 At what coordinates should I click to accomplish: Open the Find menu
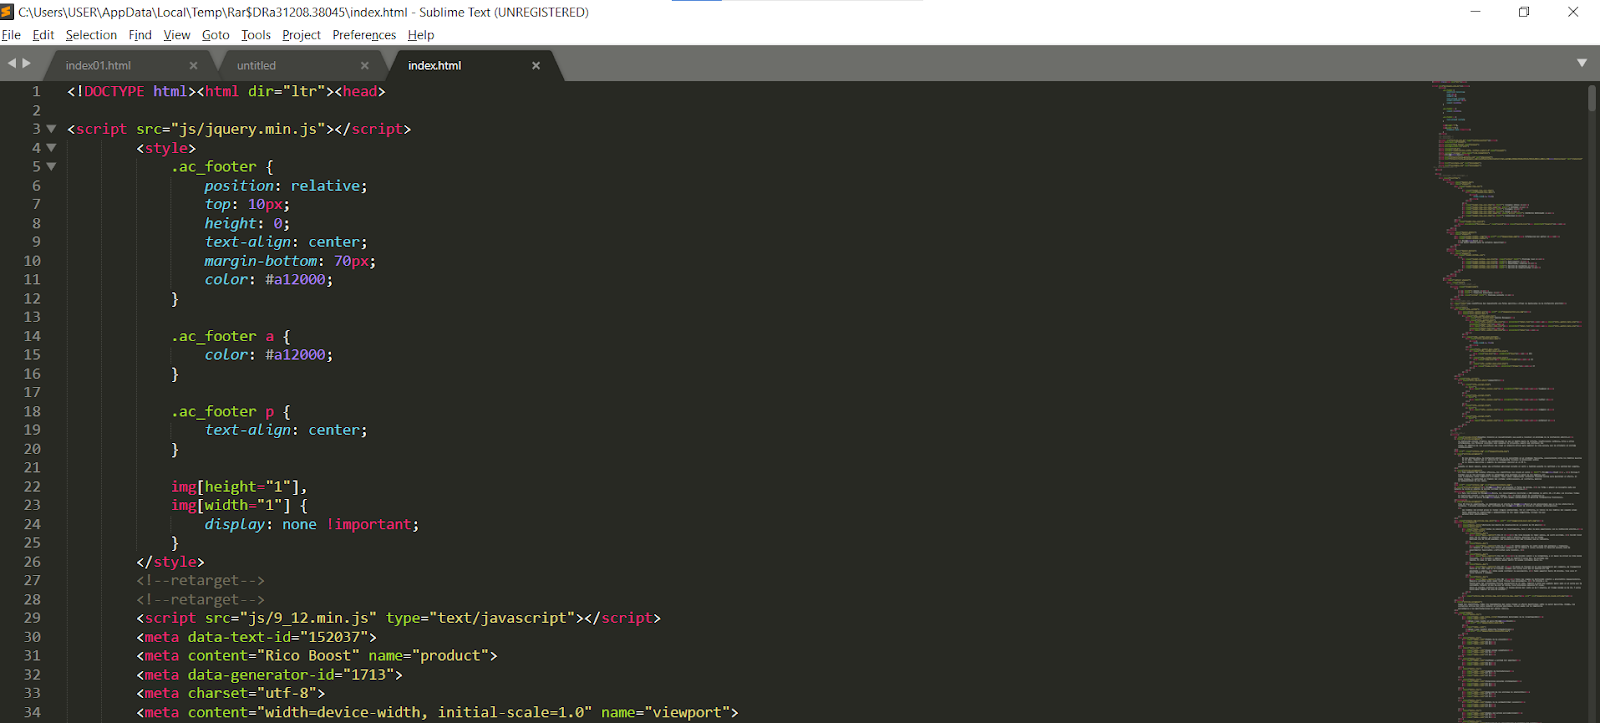click(140, 35)
